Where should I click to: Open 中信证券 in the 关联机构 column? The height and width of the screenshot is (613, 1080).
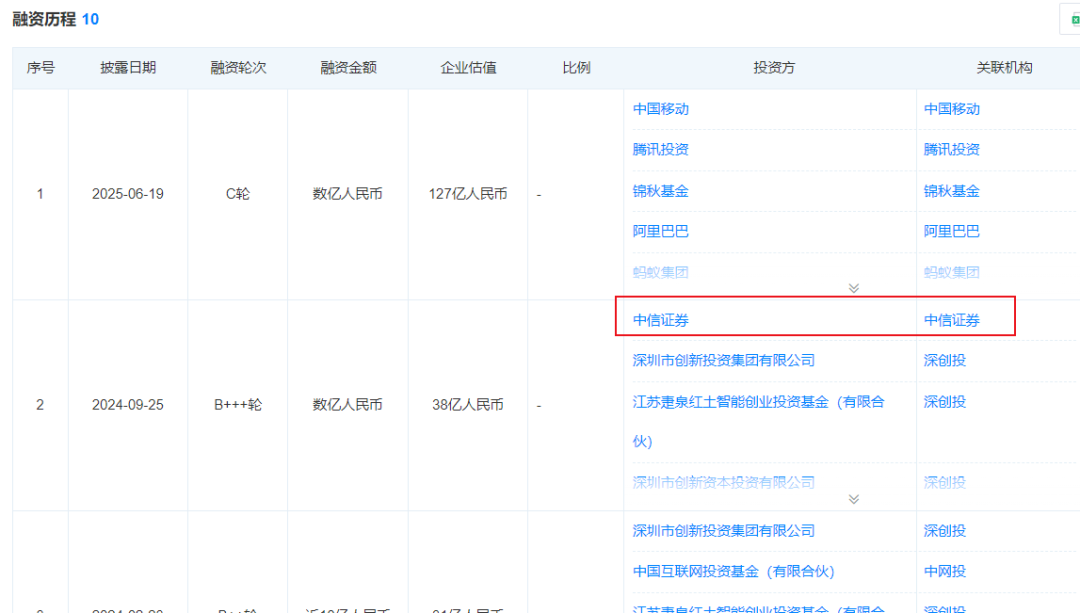tap(951, 320)
